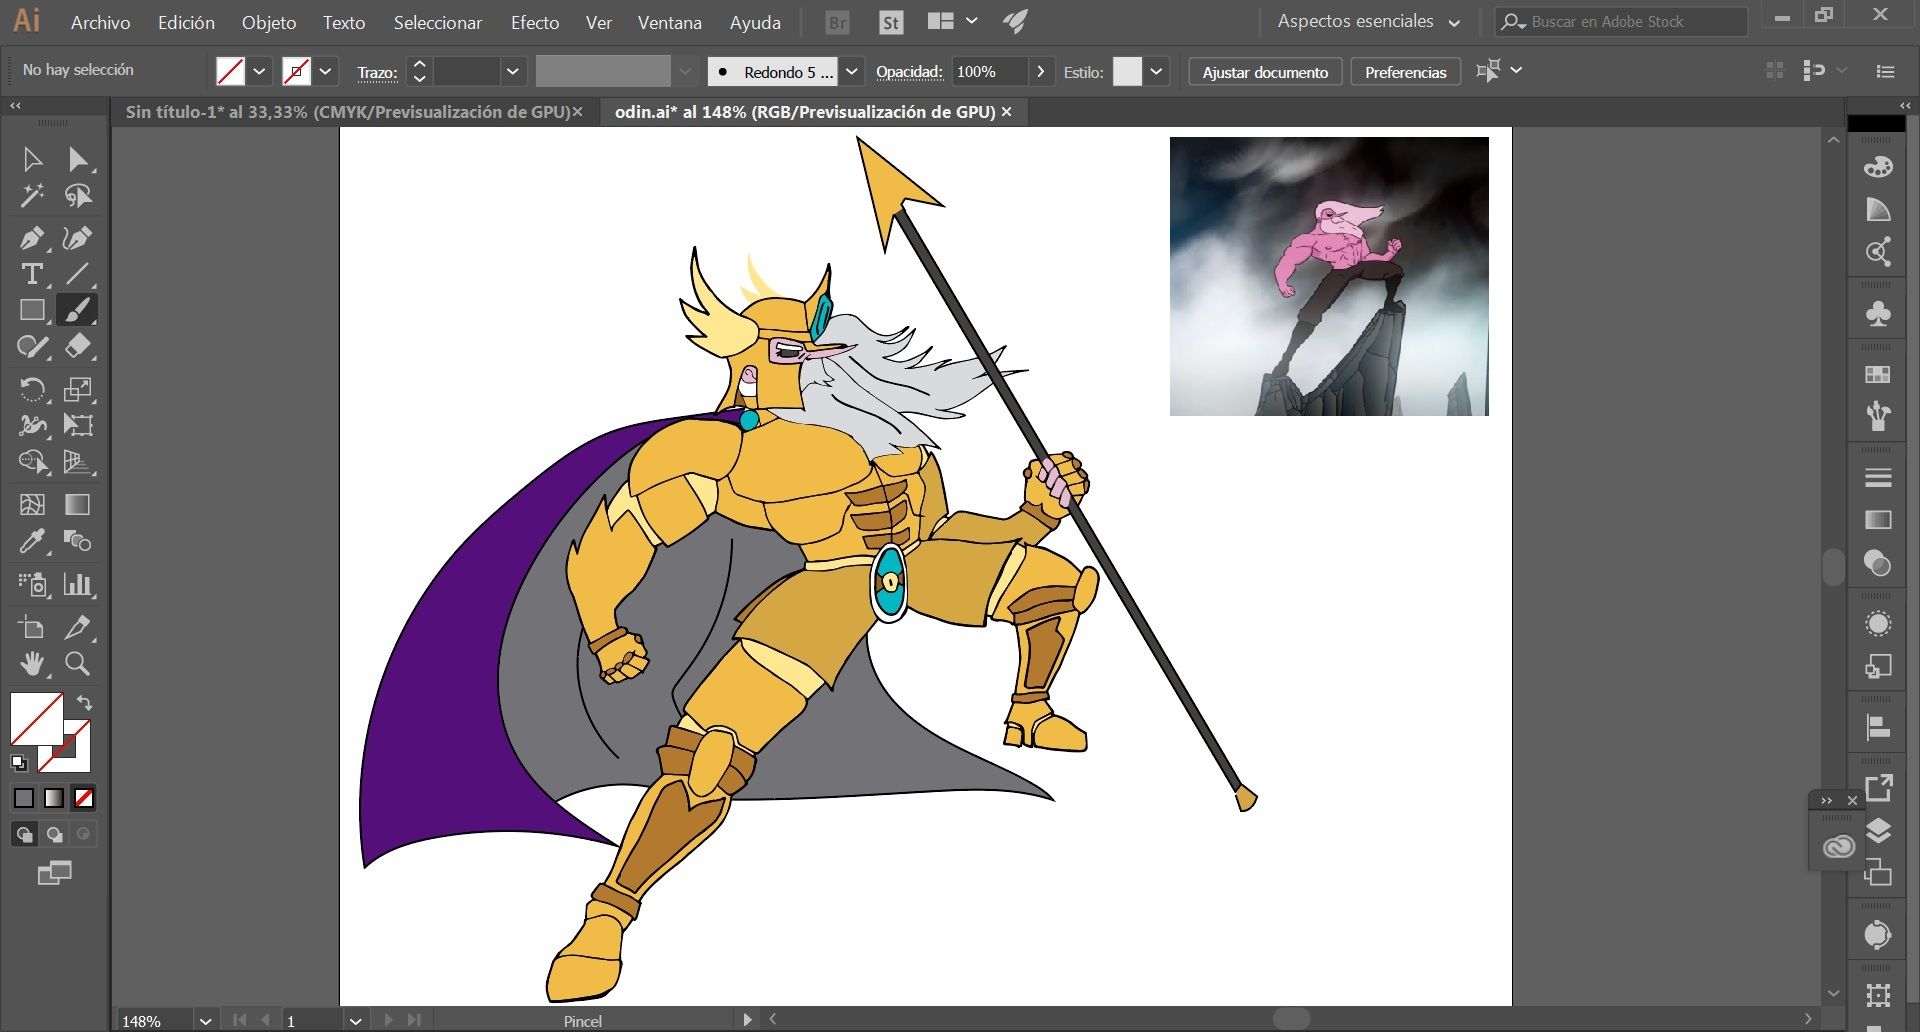Switch to the Sin título-1 document tab

coord(347,112)
